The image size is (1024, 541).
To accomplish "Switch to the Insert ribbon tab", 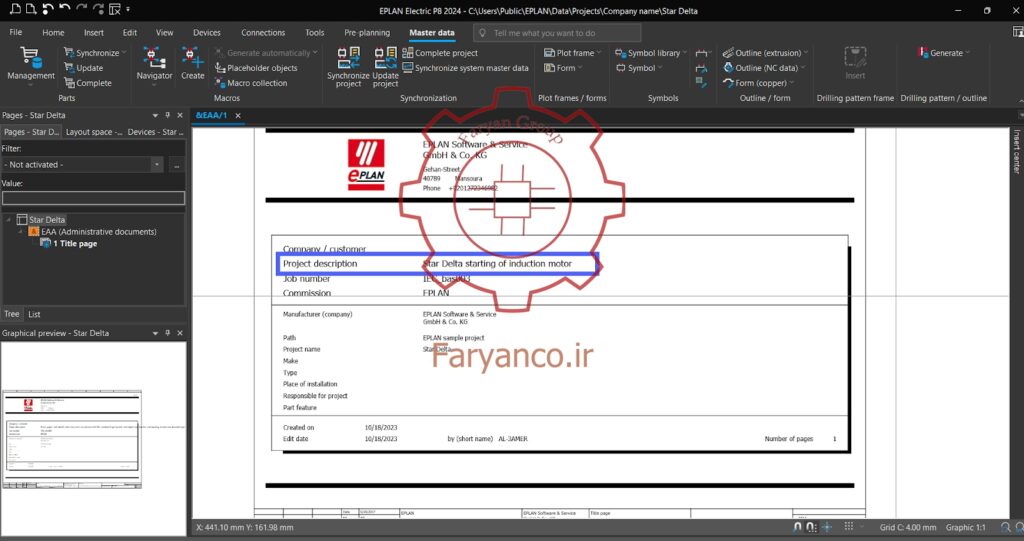I will pos(93,32).
